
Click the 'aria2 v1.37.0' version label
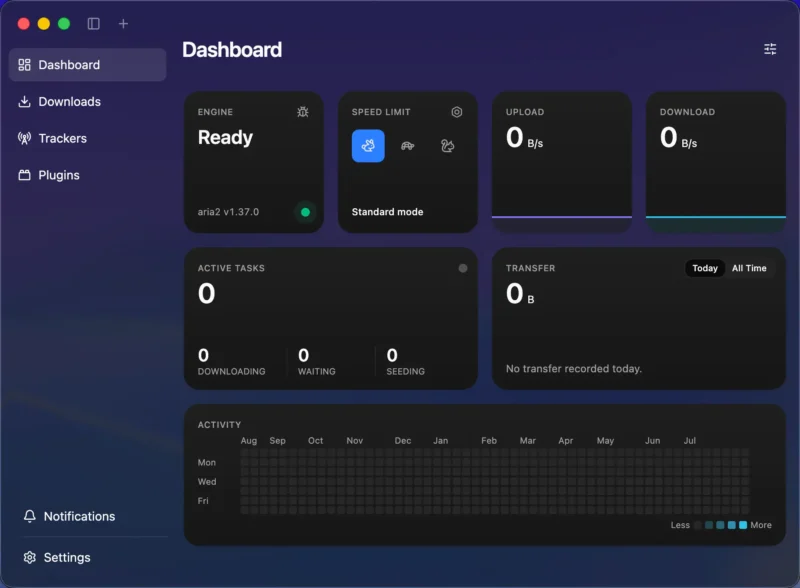point(228,212)
